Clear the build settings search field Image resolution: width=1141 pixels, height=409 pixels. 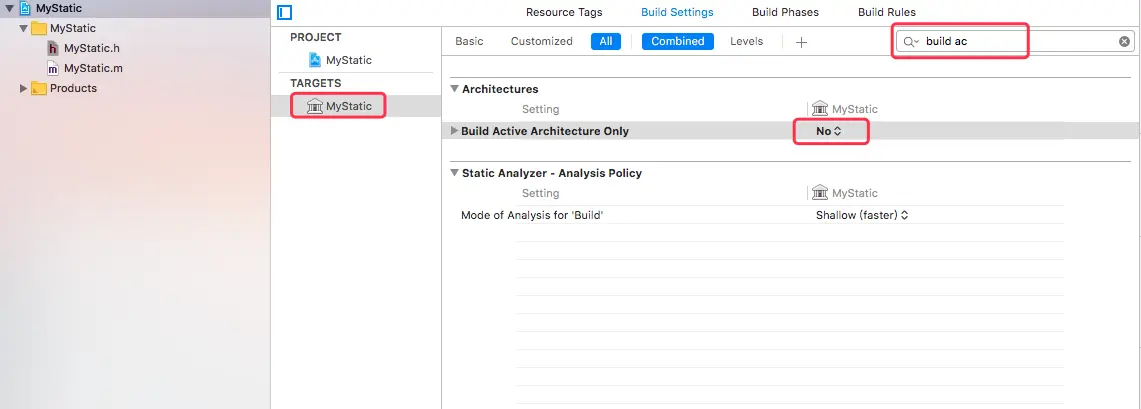coord(1125,41)
